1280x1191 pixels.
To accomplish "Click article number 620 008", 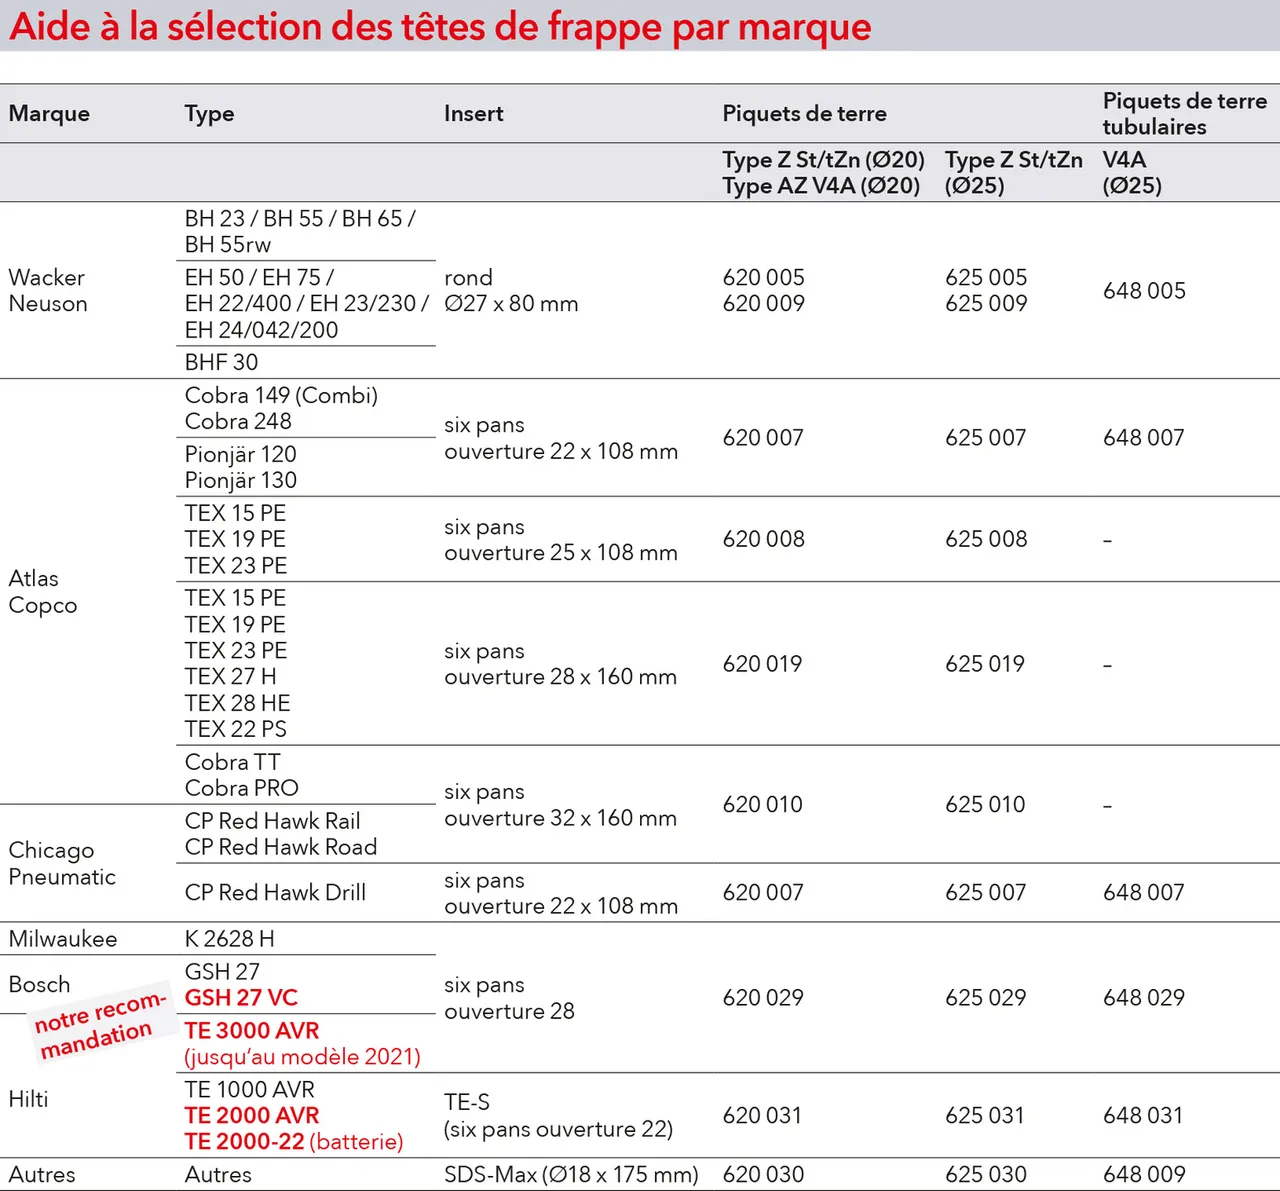I will [763, 539].
